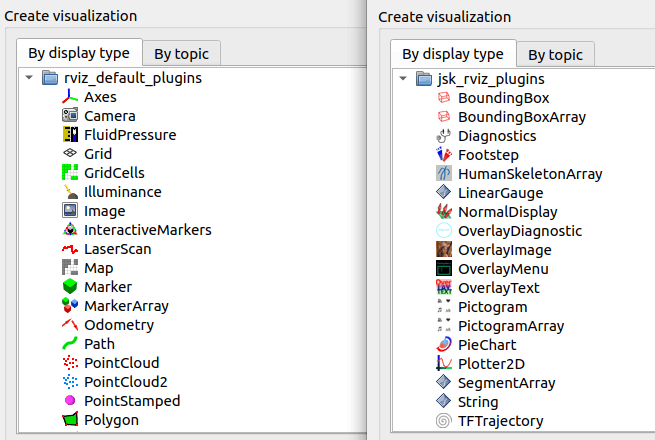The width and height of the screenshot is (655, 440).
Task: Select the Polygon icon
Action: (70, 420)
